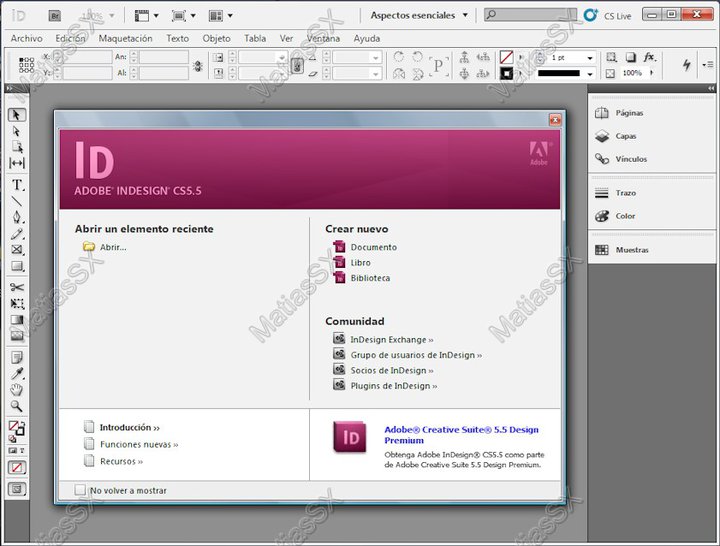The height and width of the screenshot is (546, 720).
Task: Click Adobe Creative Suite 5.5 Design Premium link
Action: click(x=461, y=435)
